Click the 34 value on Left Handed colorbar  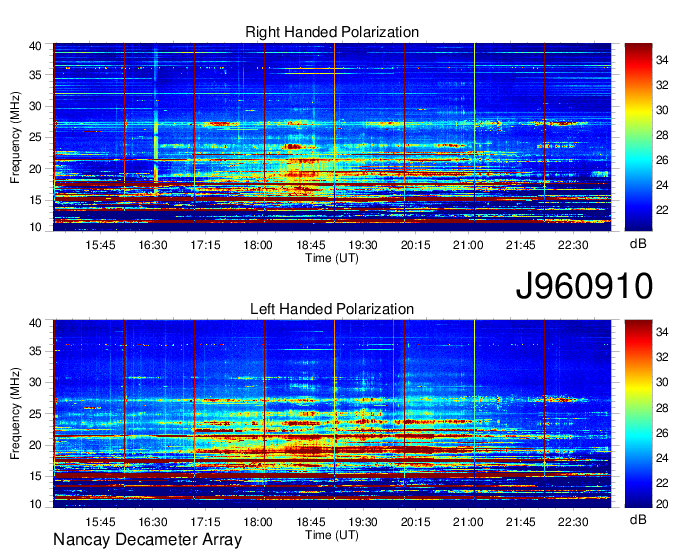[662, 332]
